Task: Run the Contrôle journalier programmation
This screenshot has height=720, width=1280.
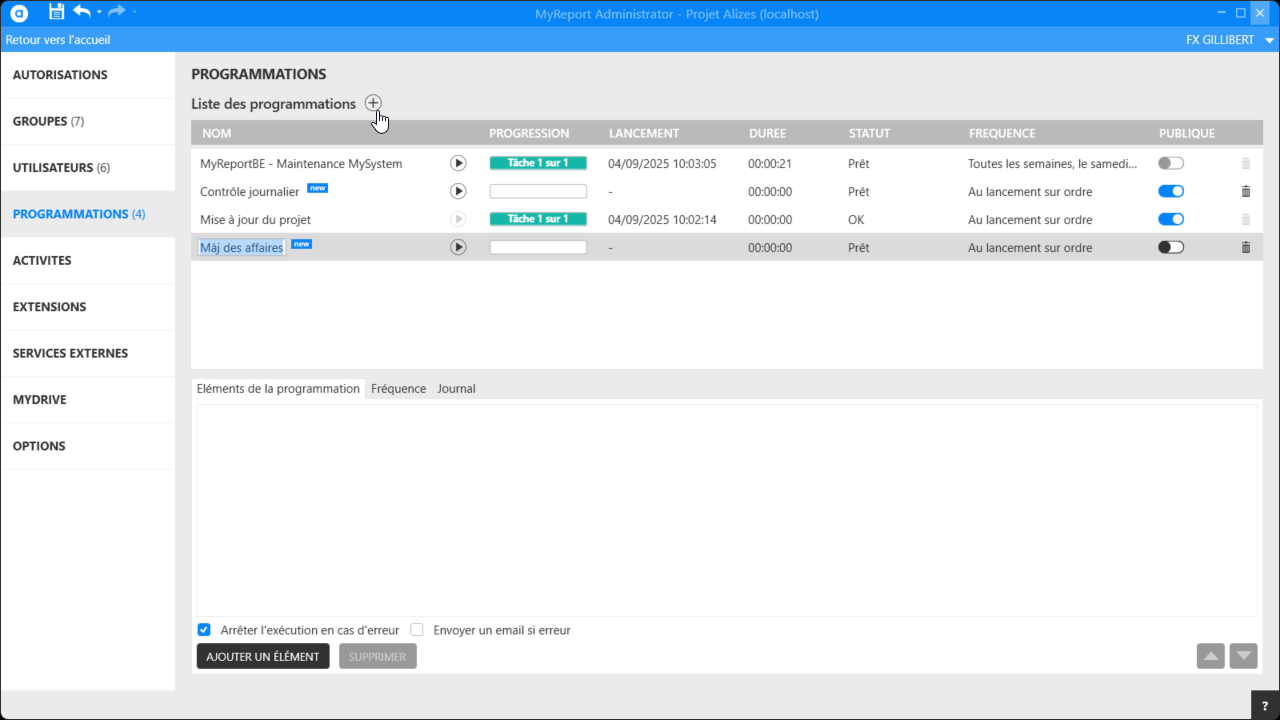Action: point(458,191)
